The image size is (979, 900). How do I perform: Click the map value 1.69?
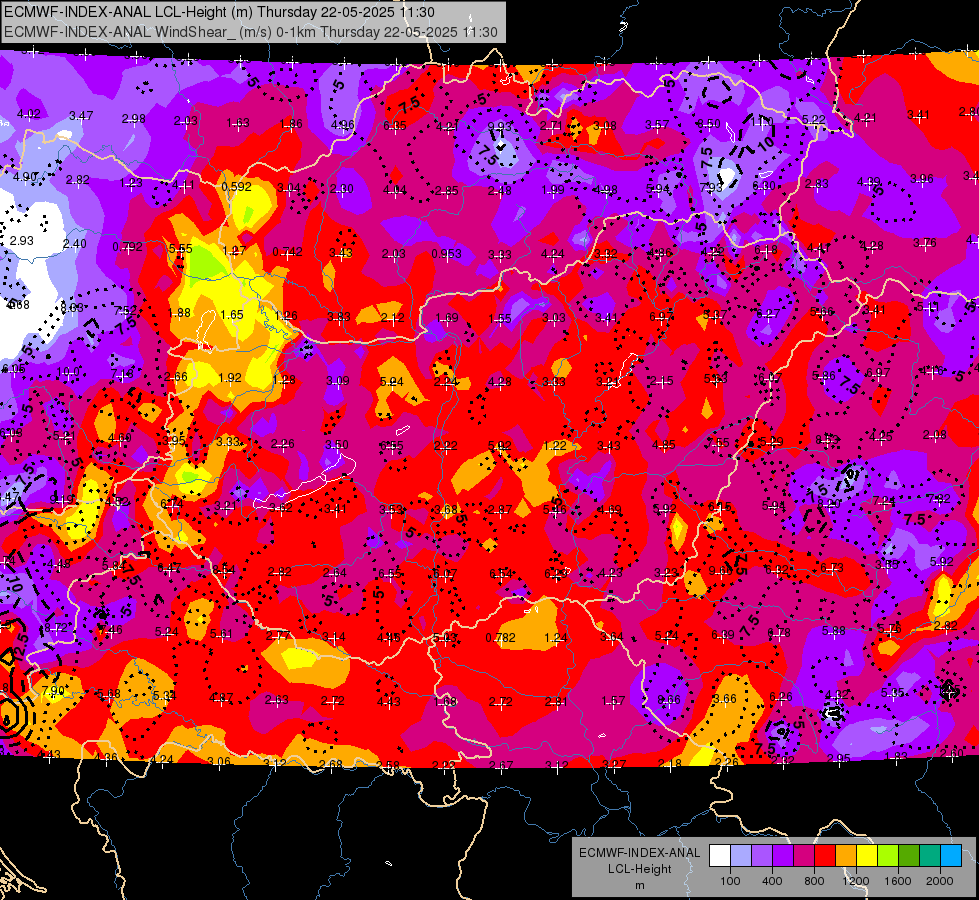[x=447, y=318]
